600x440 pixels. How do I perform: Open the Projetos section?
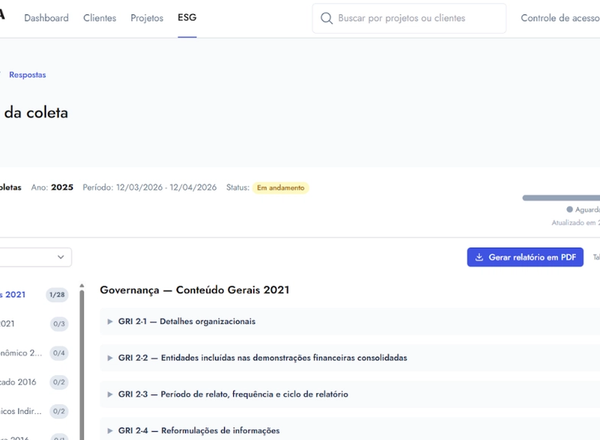[147, 18]
